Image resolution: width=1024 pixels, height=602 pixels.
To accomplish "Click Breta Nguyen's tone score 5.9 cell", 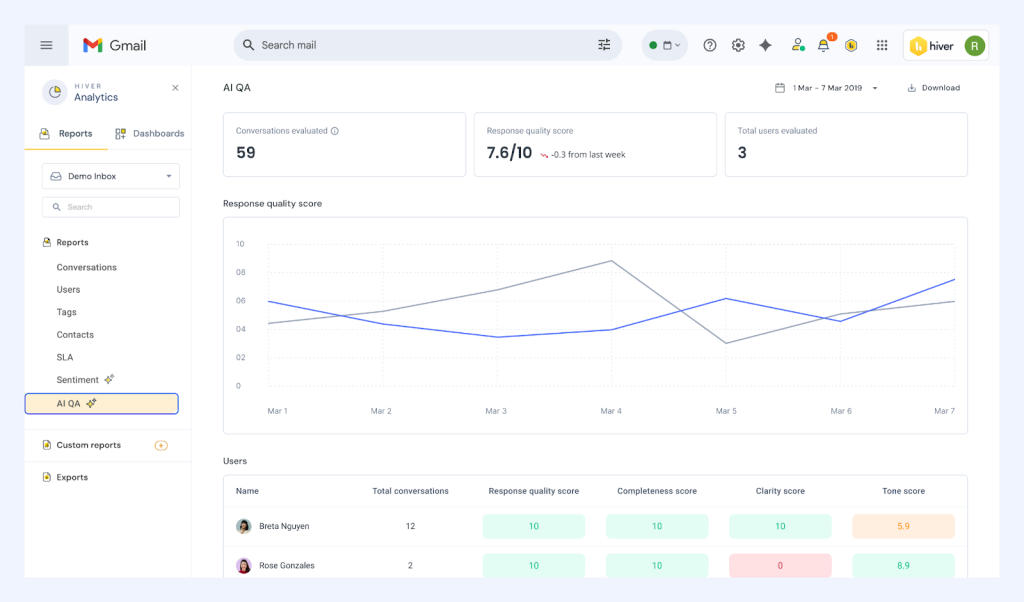I will tap(903, 526).
